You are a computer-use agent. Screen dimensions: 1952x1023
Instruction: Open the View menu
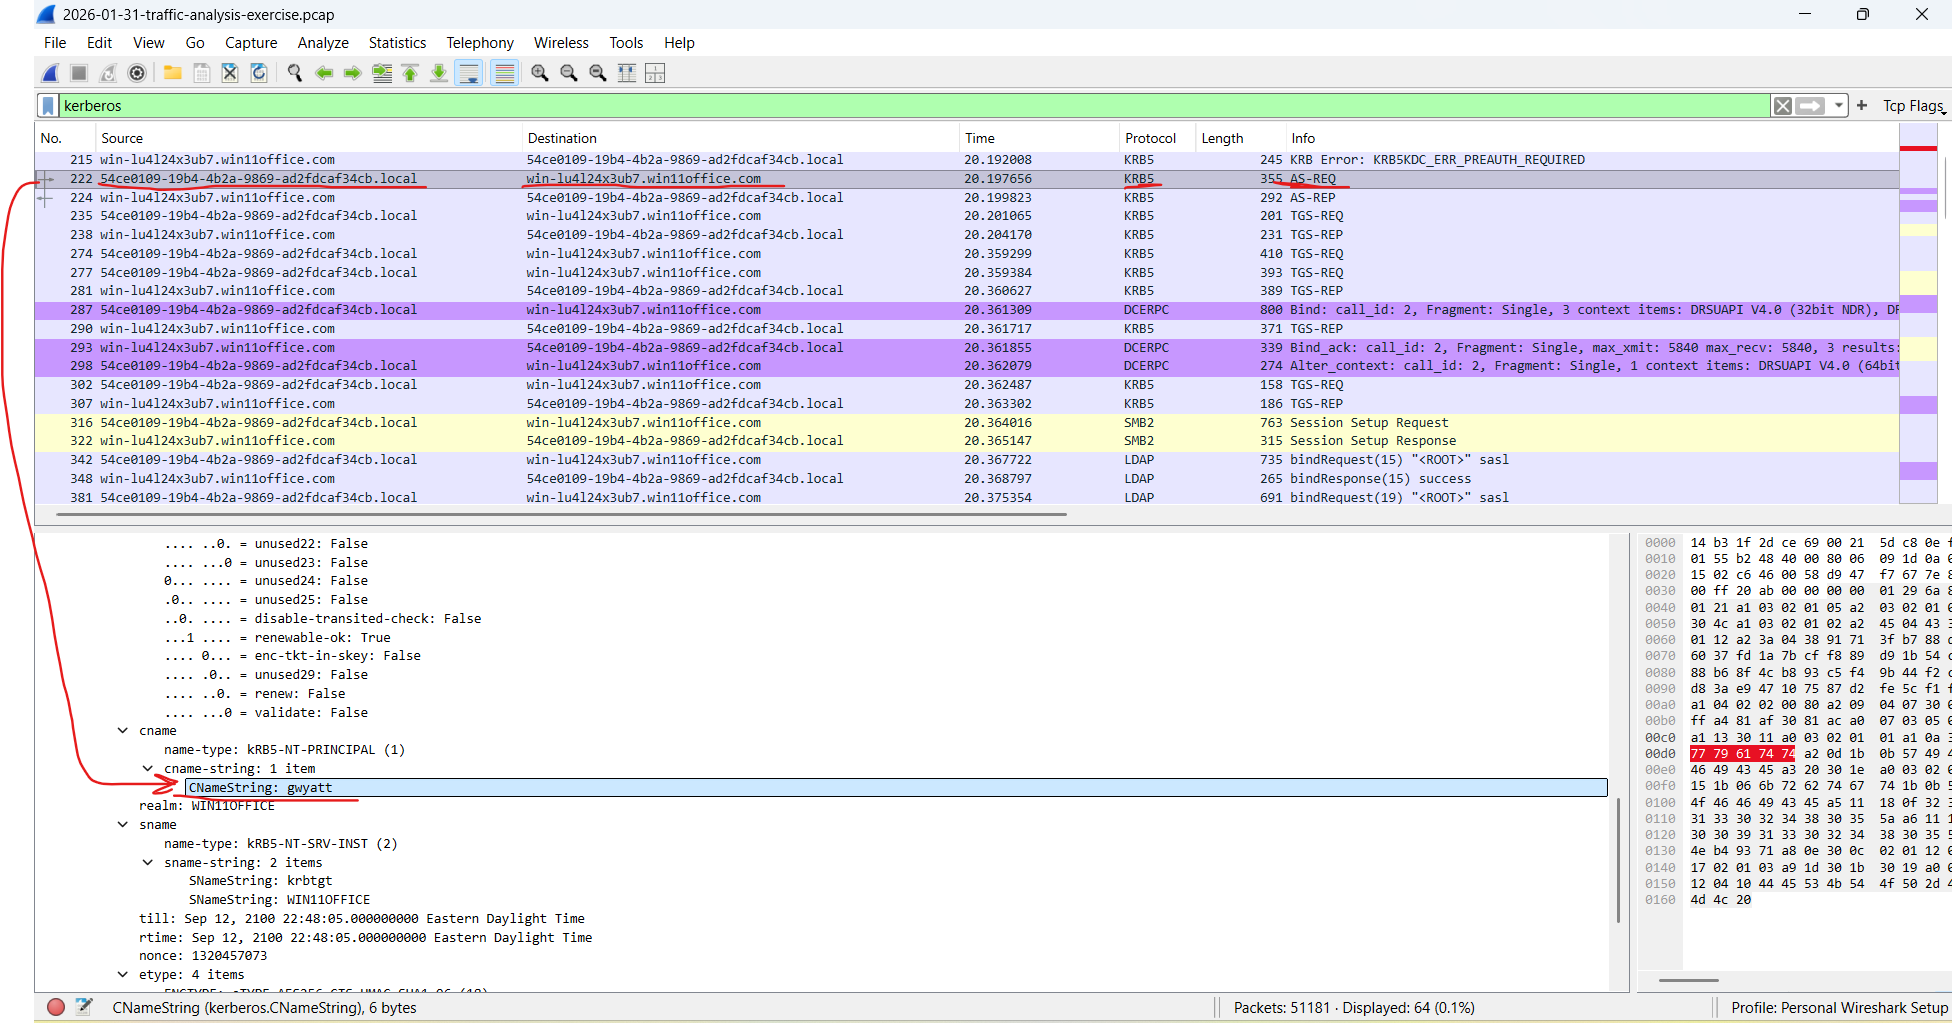tap(149, 43)
